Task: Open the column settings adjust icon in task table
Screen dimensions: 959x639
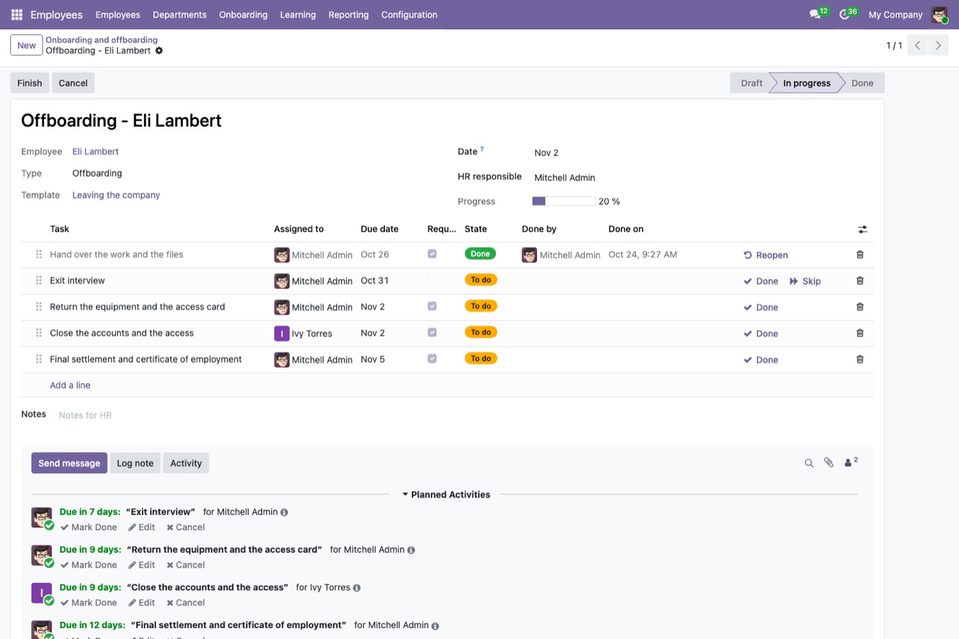Action: 862,229
